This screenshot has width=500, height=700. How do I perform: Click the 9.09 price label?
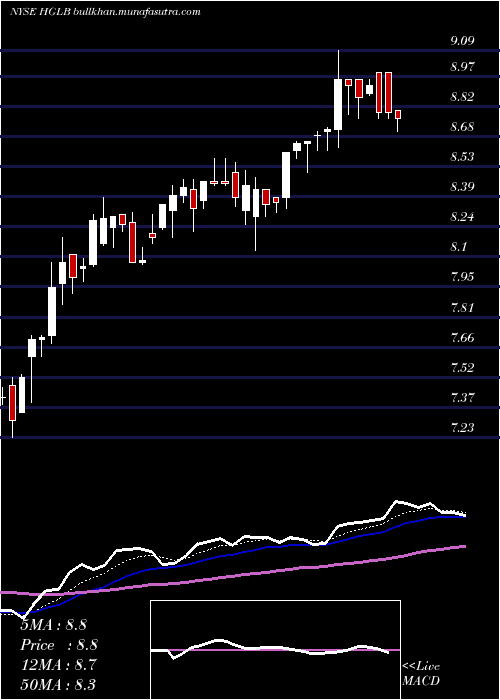tap(462, 41)
